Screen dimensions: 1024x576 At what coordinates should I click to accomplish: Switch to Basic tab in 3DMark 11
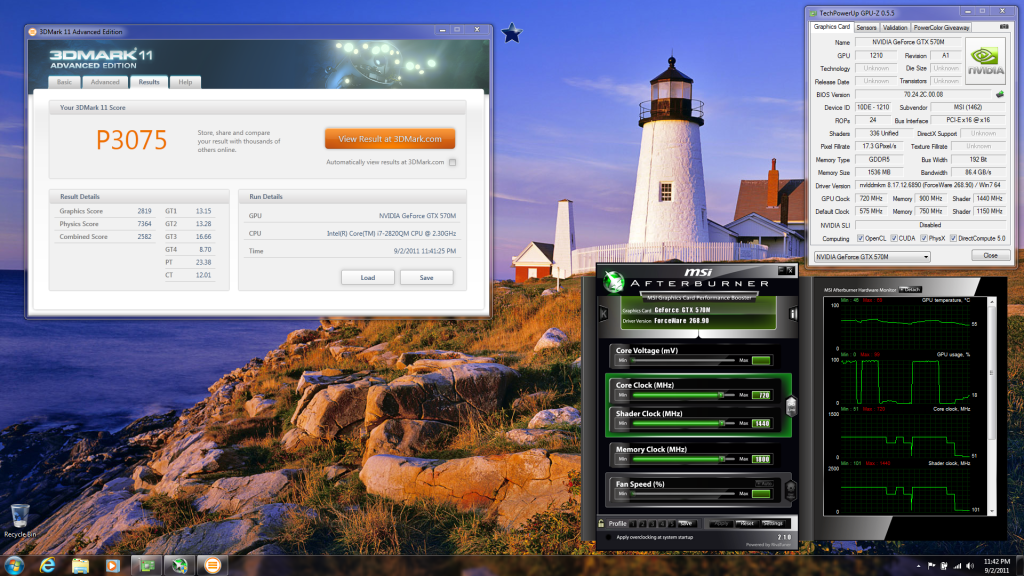(x=64, y=82)
